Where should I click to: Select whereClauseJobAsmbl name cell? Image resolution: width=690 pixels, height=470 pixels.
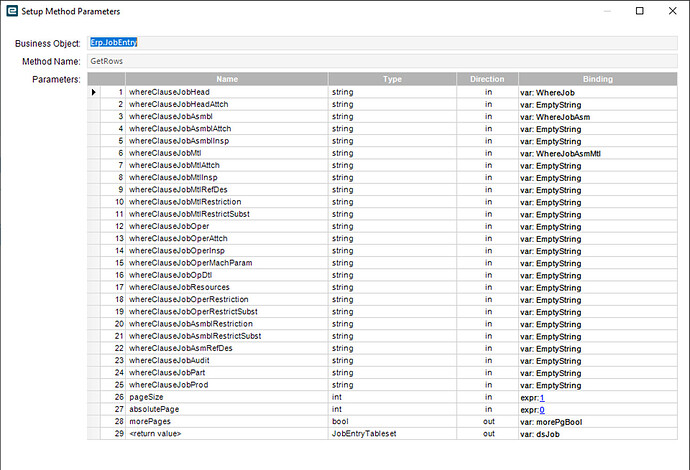point(227,117)
